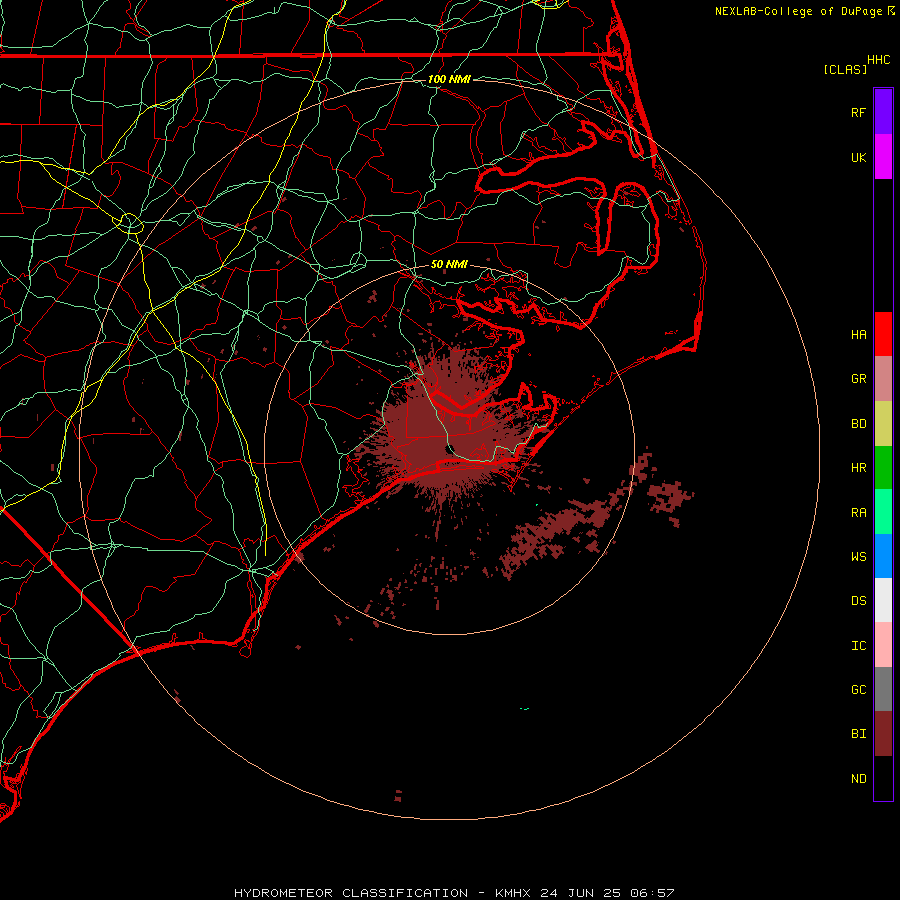Click the 50 NMI range ring label
This screenshot has width=900, height=900.
tap(449, 264)
